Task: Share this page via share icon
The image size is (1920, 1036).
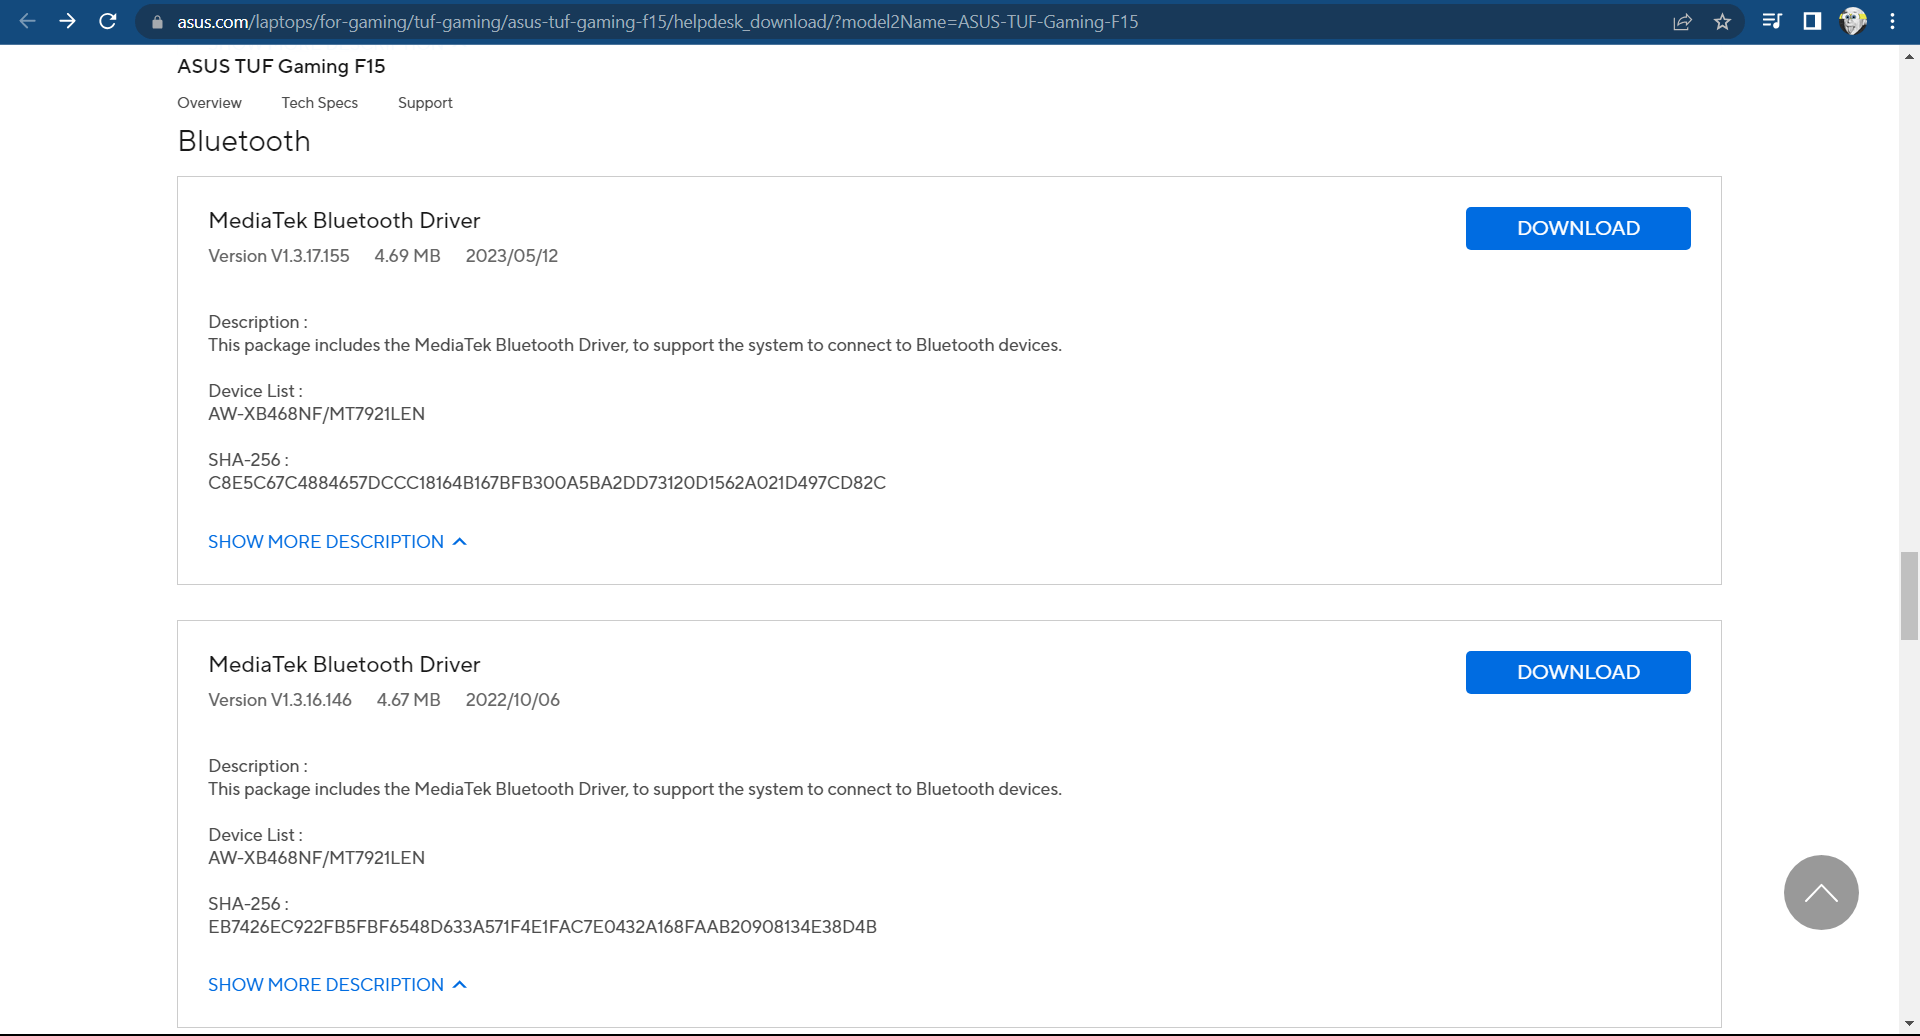Action: (x=1682, y=22)
